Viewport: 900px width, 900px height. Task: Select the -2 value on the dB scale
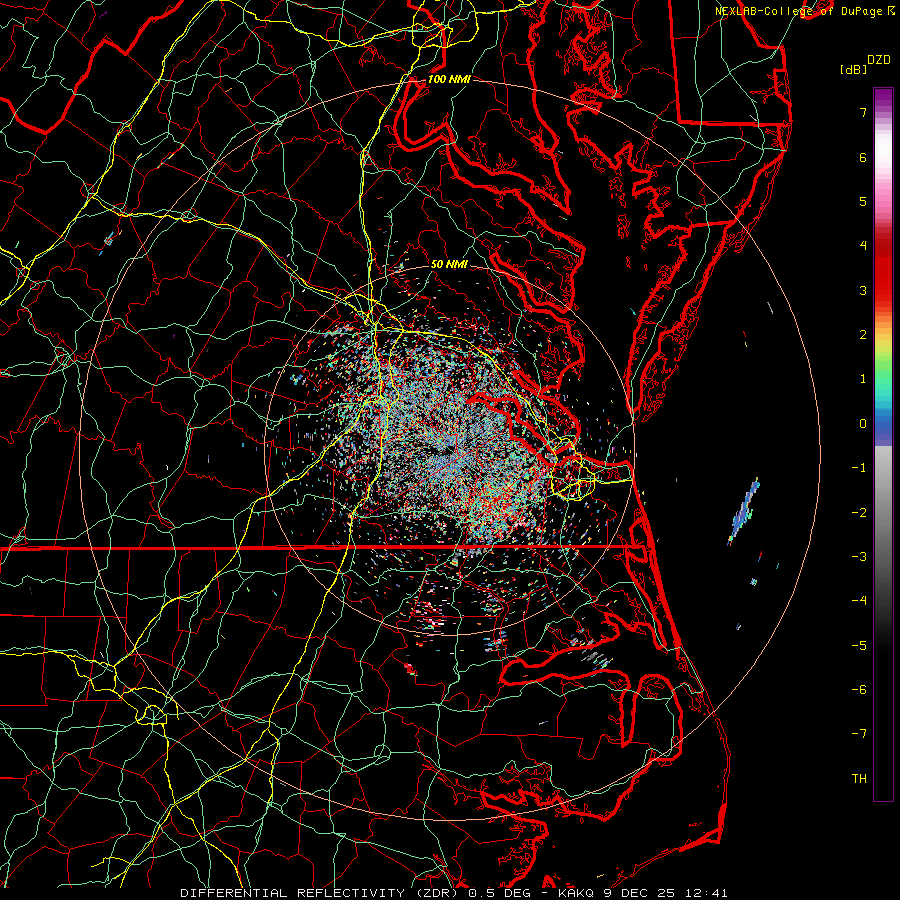pos(859,512)
